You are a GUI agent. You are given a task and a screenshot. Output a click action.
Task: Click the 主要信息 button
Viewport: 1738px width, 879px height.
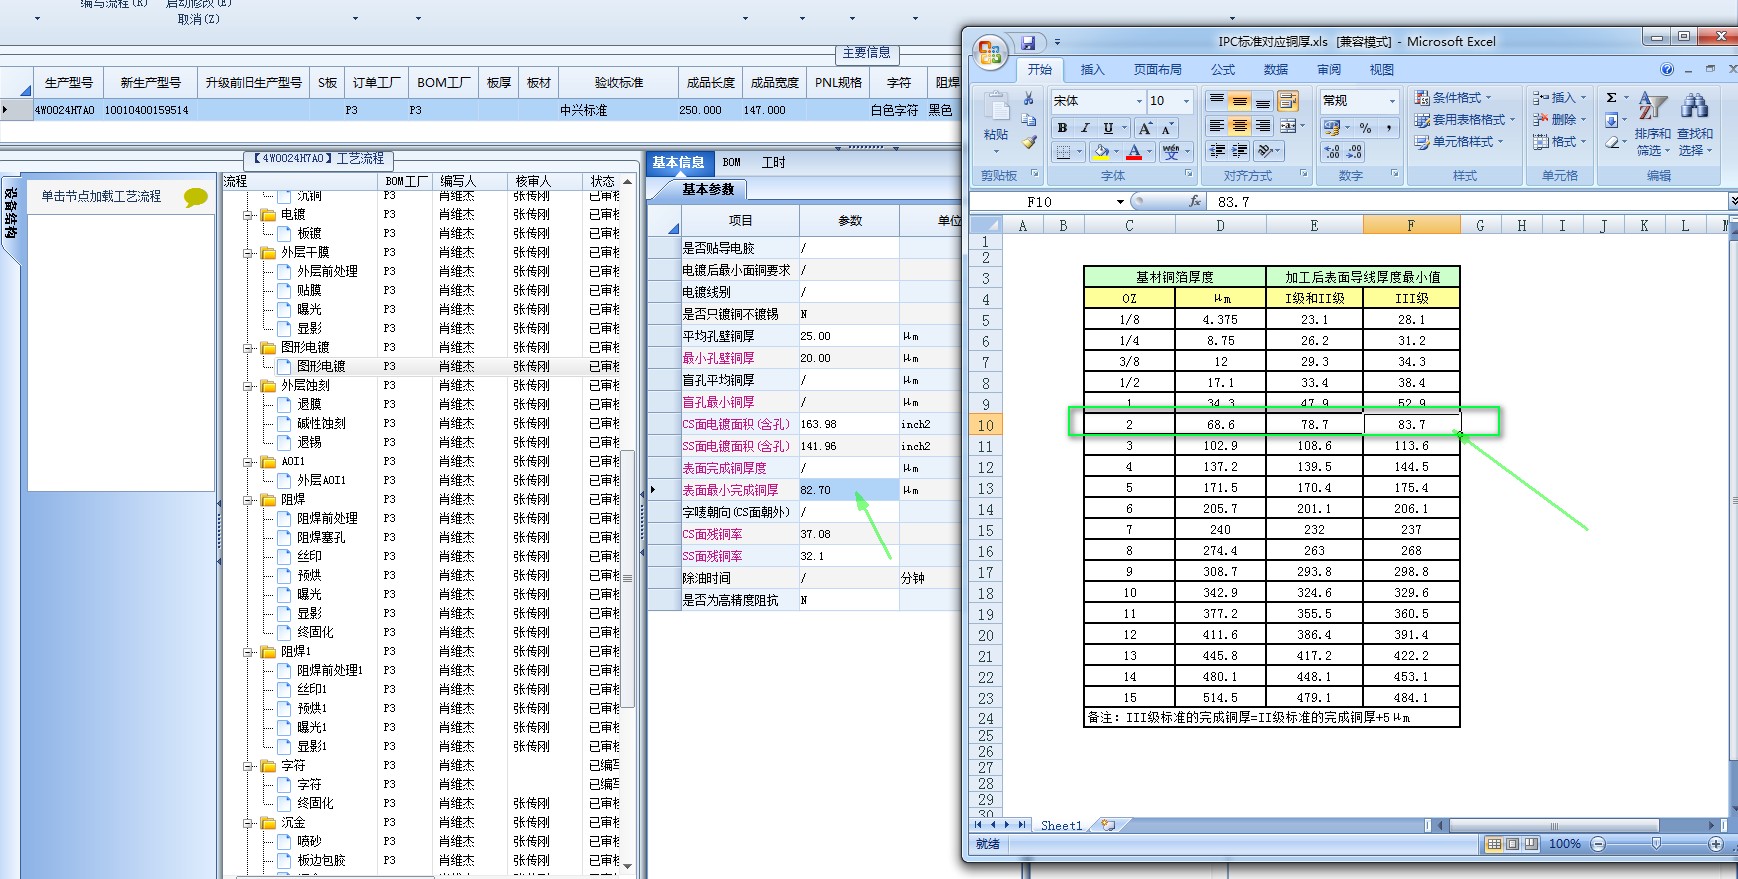[866, 53]
